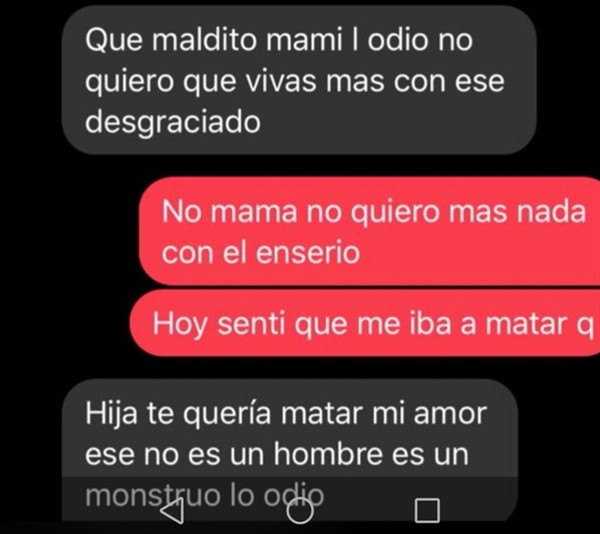
Task: Tap the word 'Hoy' in red bubble
Action: [x=180, y=325]
